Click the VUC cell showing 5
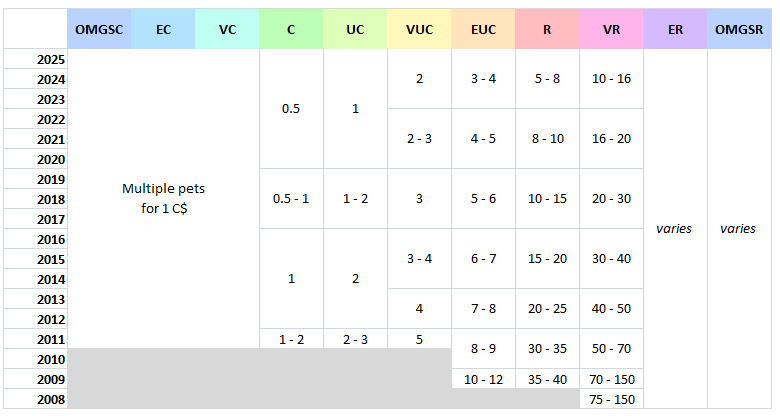The image size is (780, 416). 419,339
